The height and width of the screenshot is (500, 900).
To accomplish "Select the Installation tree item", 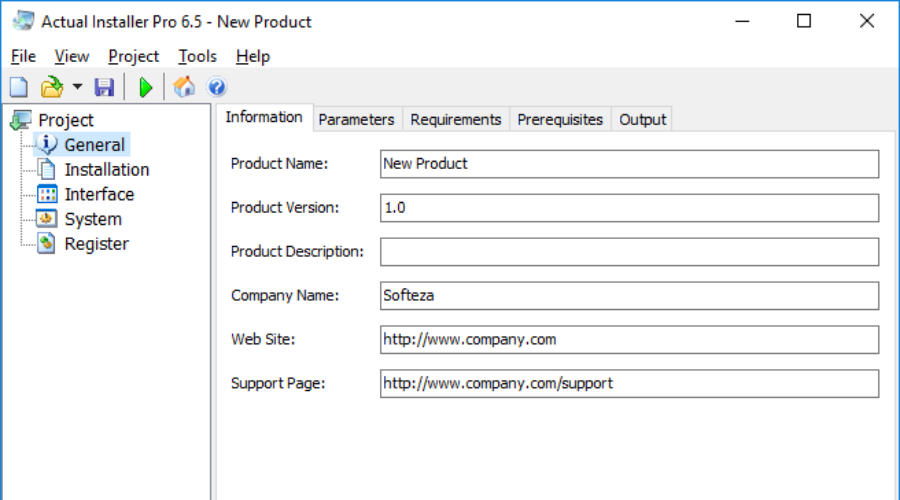I will (x=106, y=170).
